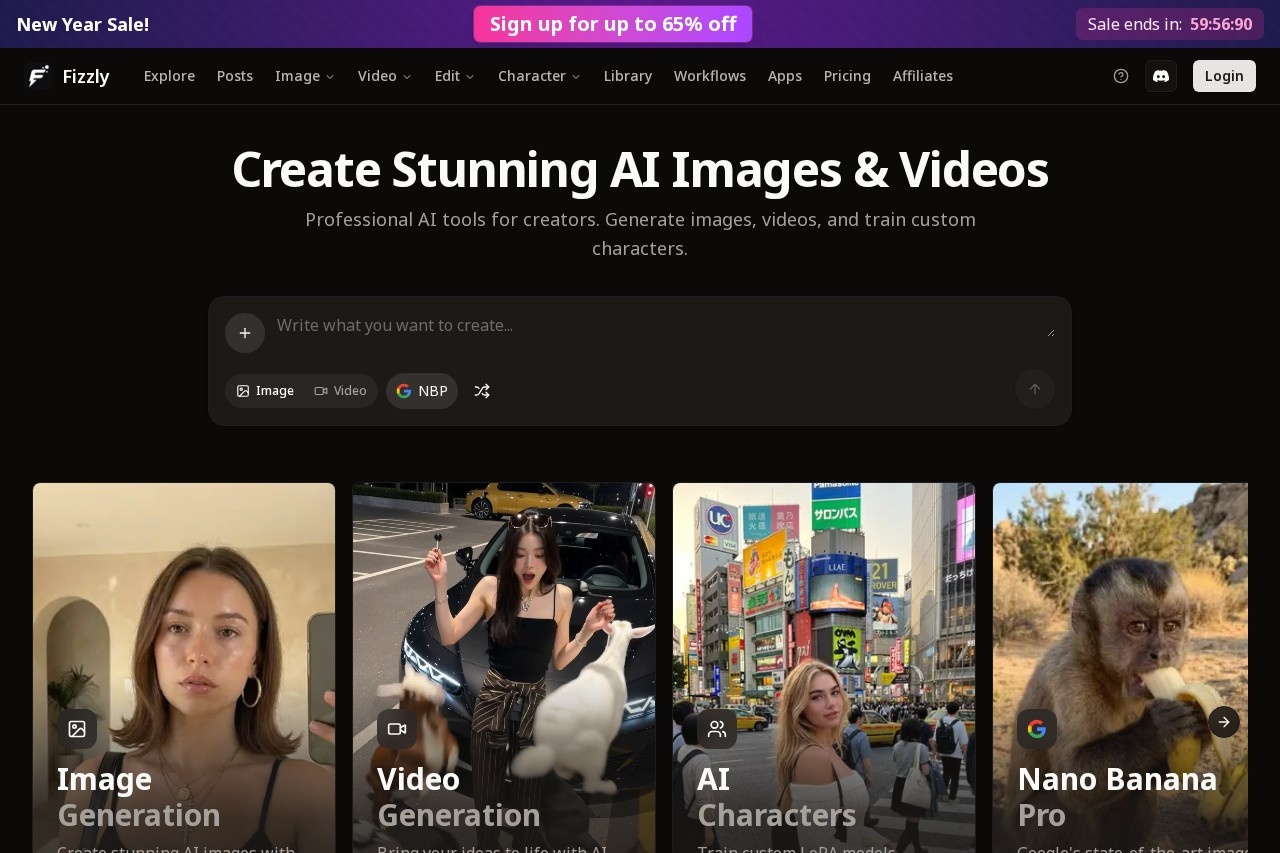The height and width of the screenshot is (853, 1280).
Task: Open the help question mark icon
Action: [x=1121, y=76]
